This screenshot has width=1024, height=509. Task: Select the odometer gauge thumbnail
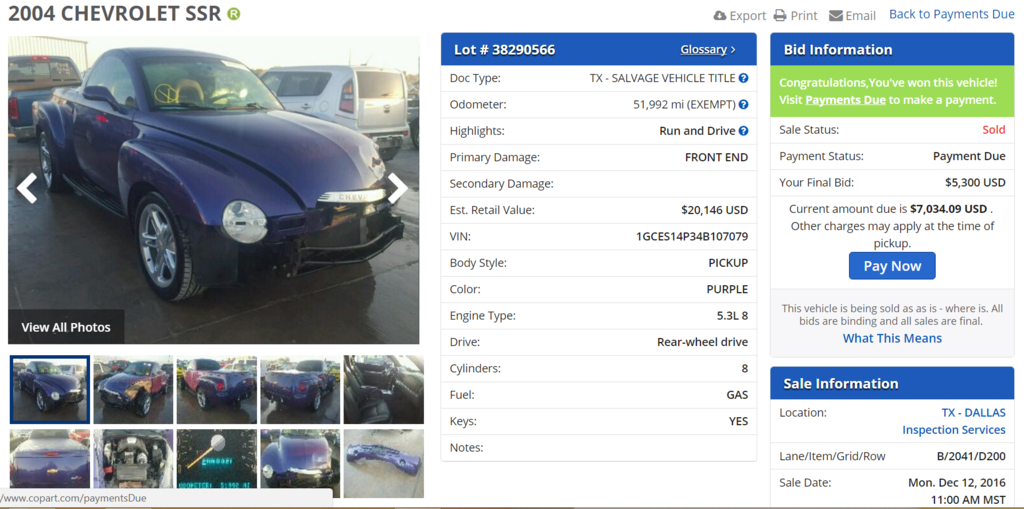pyautogui.click(x=217, y=459)
